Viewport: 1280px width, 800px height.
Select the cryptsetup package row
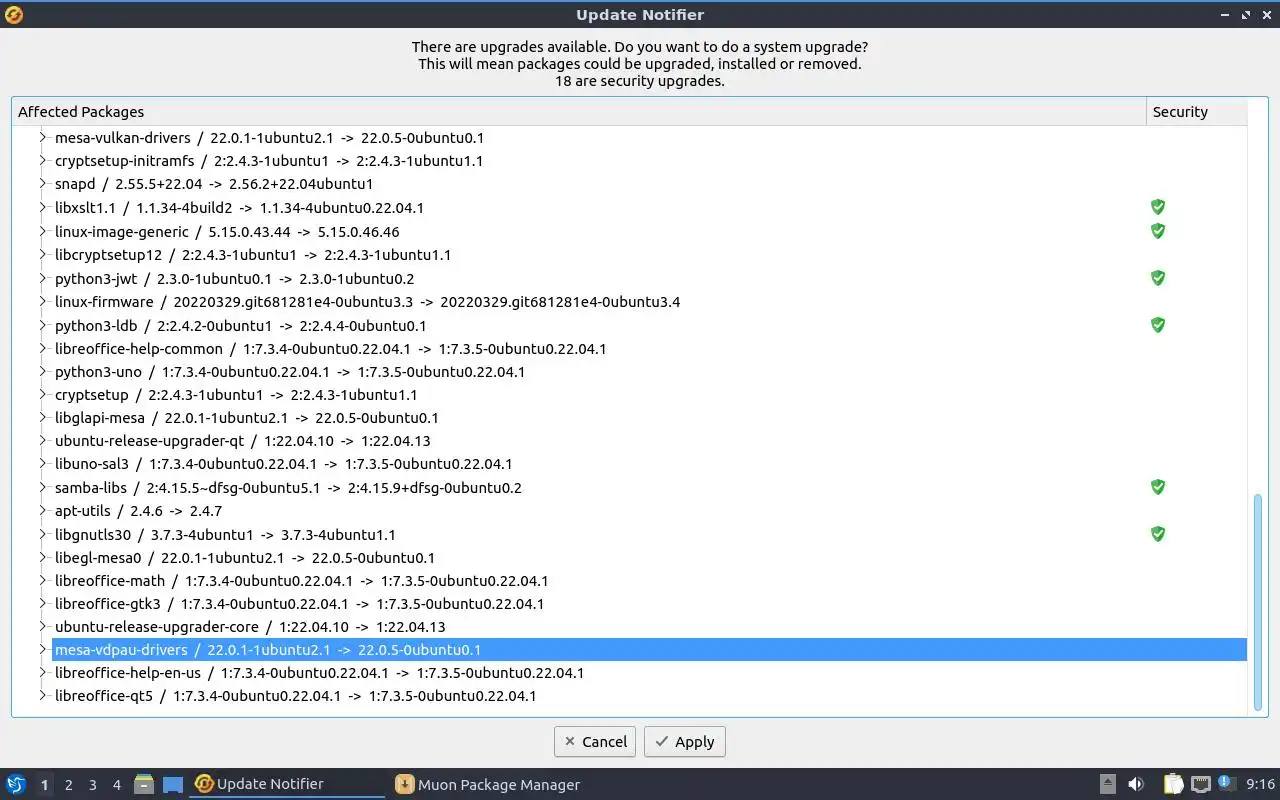click(x=649, y=394)
